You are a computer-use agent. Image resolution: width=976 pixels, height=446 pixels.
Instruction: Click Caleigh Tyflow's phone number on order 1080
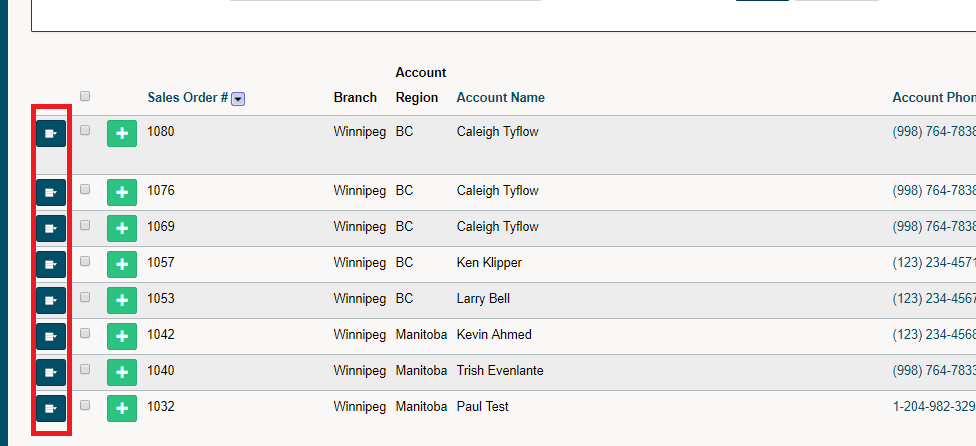[934, 132]
